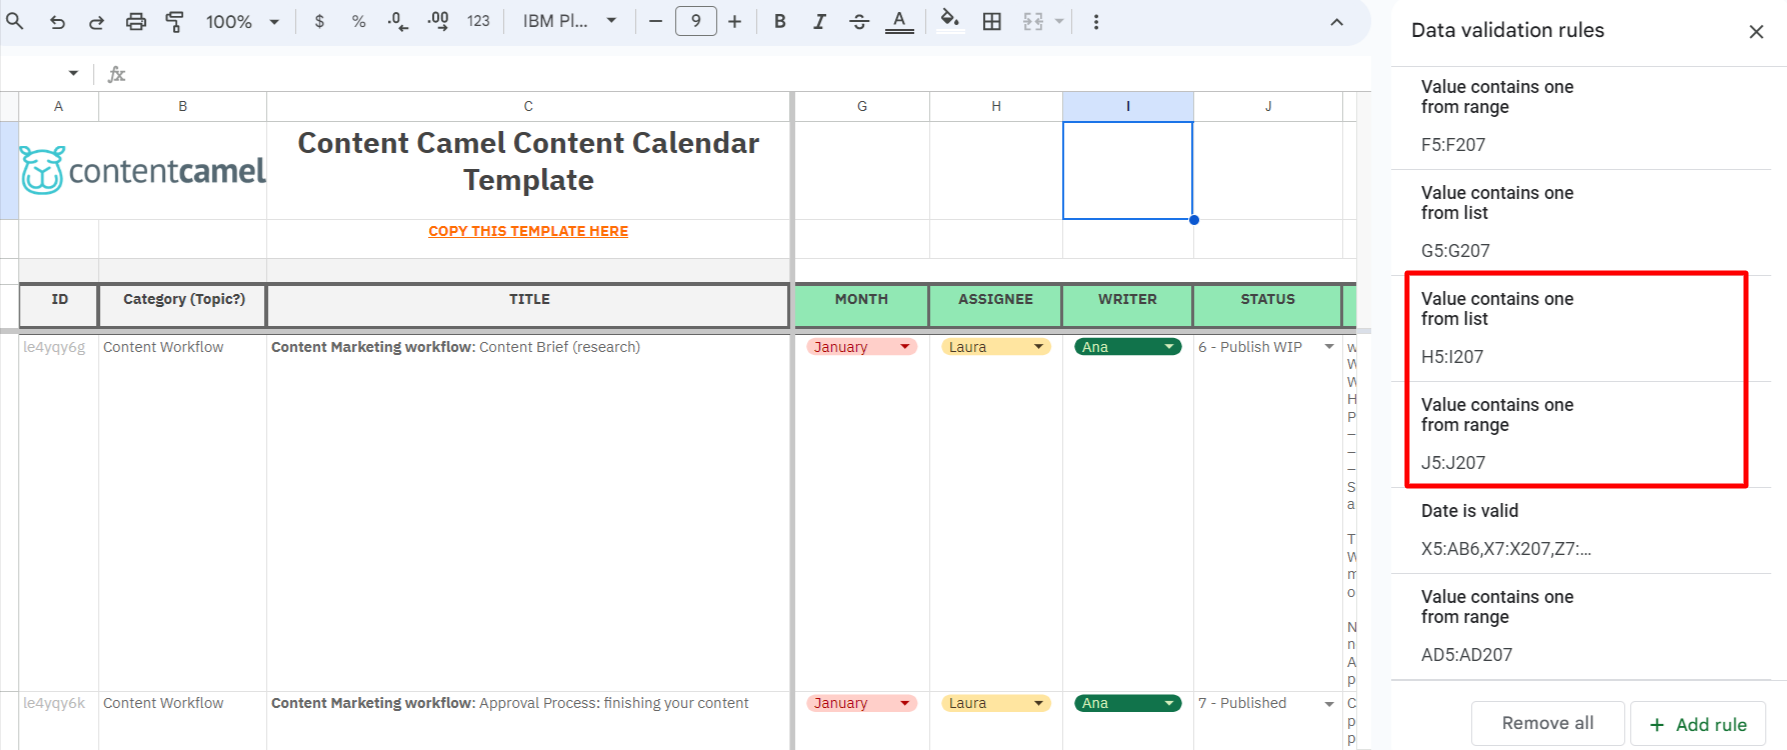
Task: Open the COPY THIS TEMPLATE HERE link
Action: pos(528,231)
